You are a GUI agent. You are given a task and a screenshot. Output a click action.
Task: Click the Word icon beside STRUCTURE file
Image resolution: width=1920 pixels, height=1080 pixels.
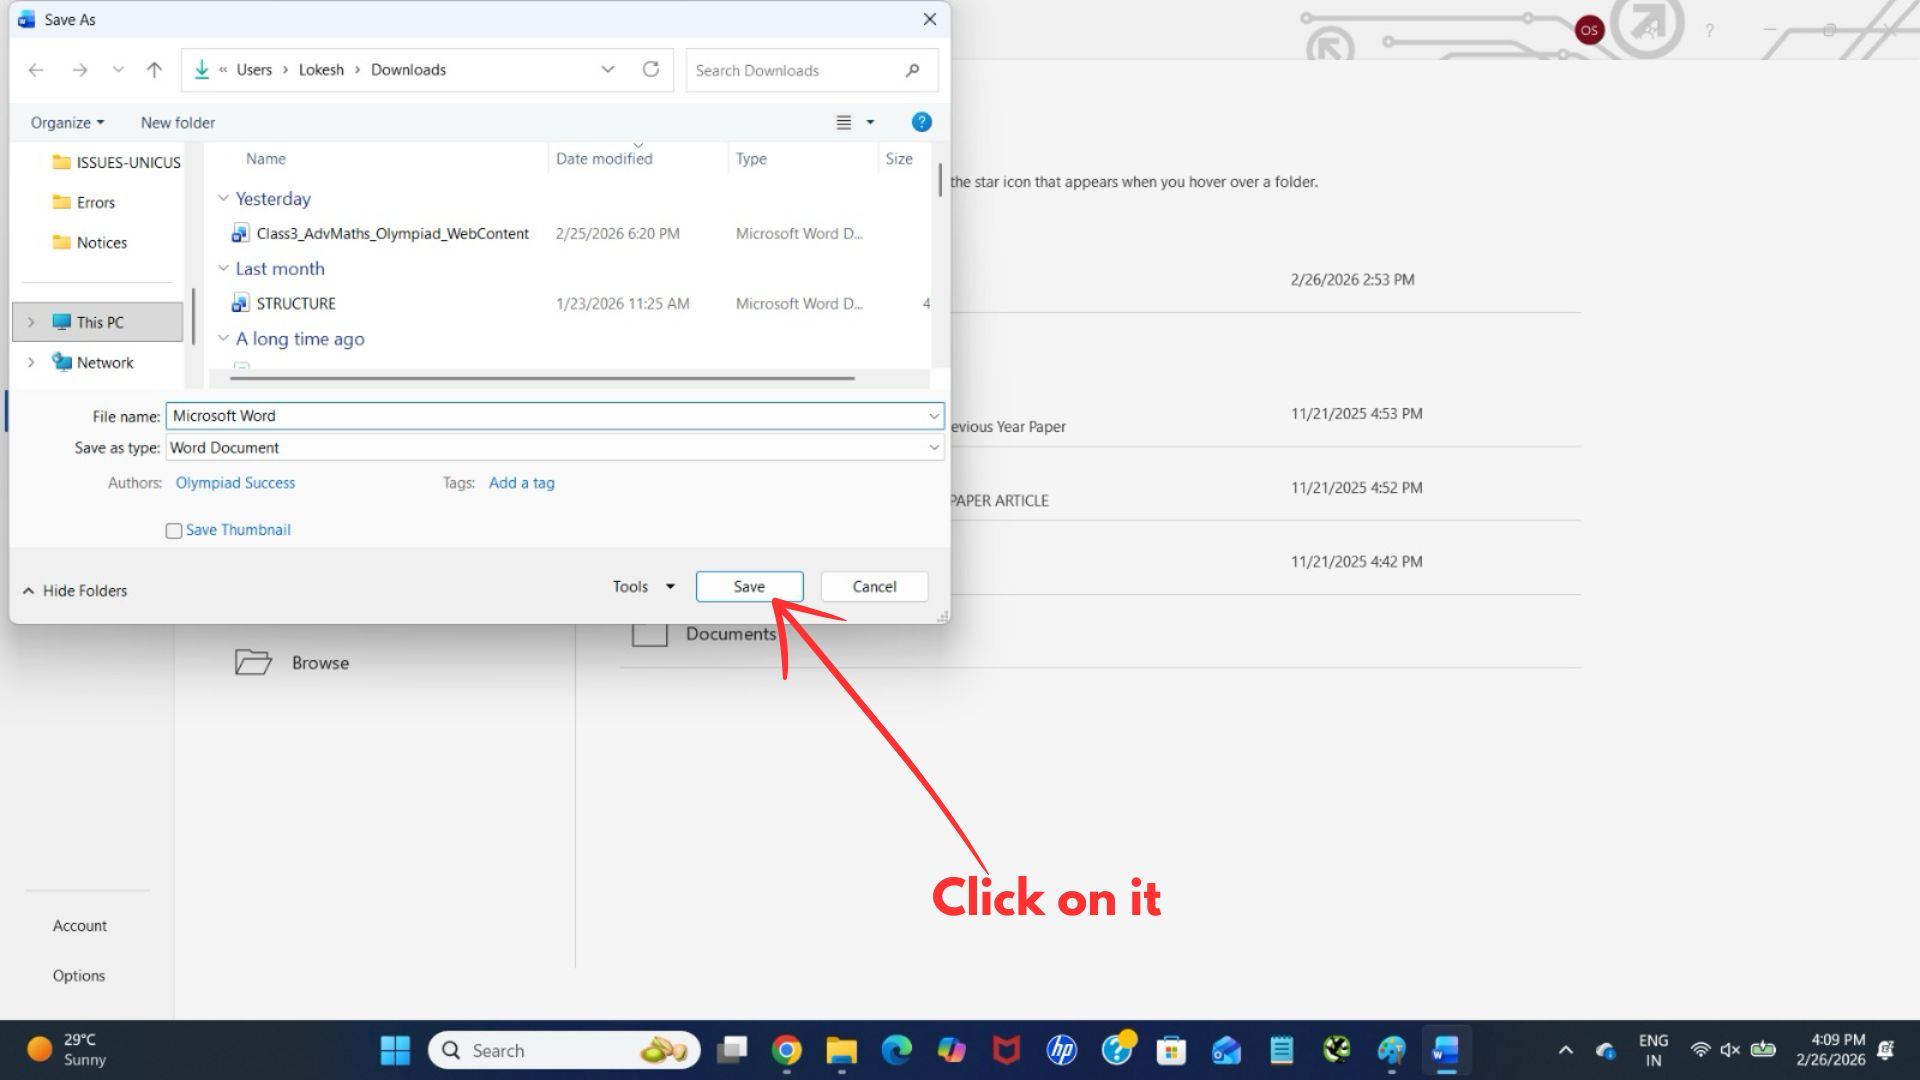click(240, 302)
